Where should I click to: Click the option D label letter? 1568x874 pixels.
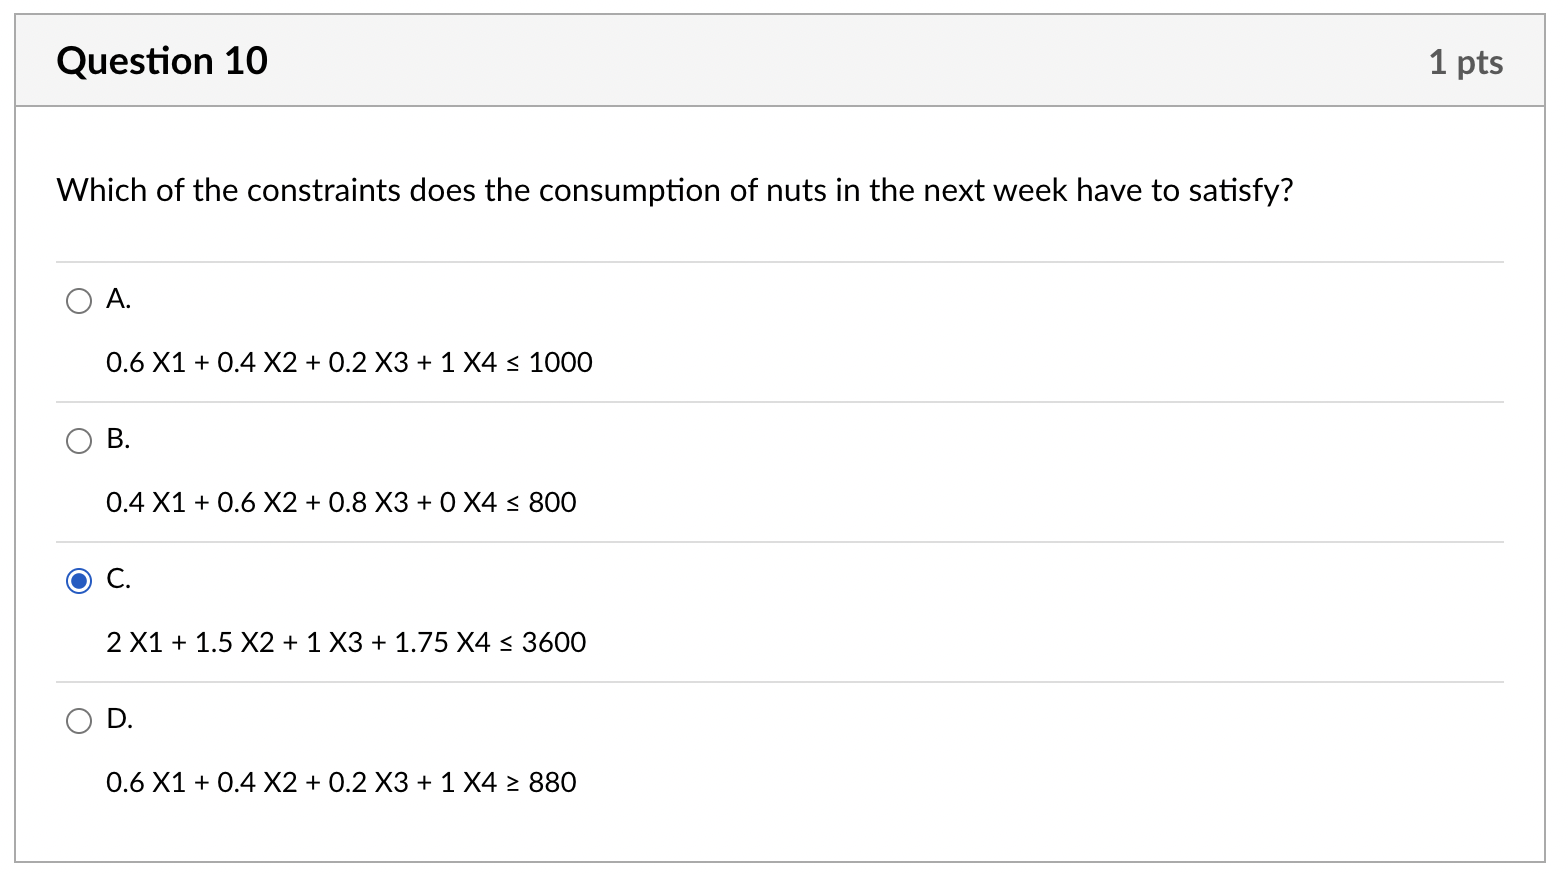point(117,719)
